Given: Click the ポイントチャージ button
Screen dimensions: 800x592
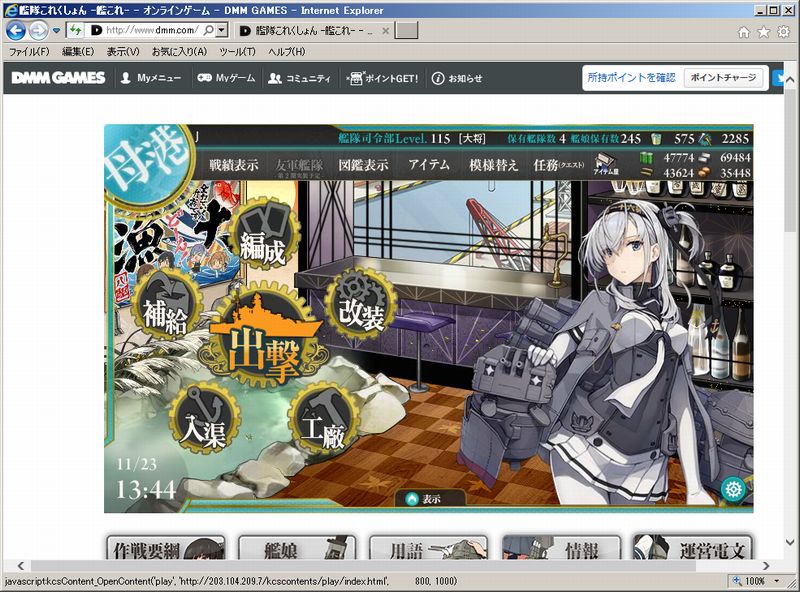Looking at the screenshot, I should pyautogui.click(x=723, y=78).
